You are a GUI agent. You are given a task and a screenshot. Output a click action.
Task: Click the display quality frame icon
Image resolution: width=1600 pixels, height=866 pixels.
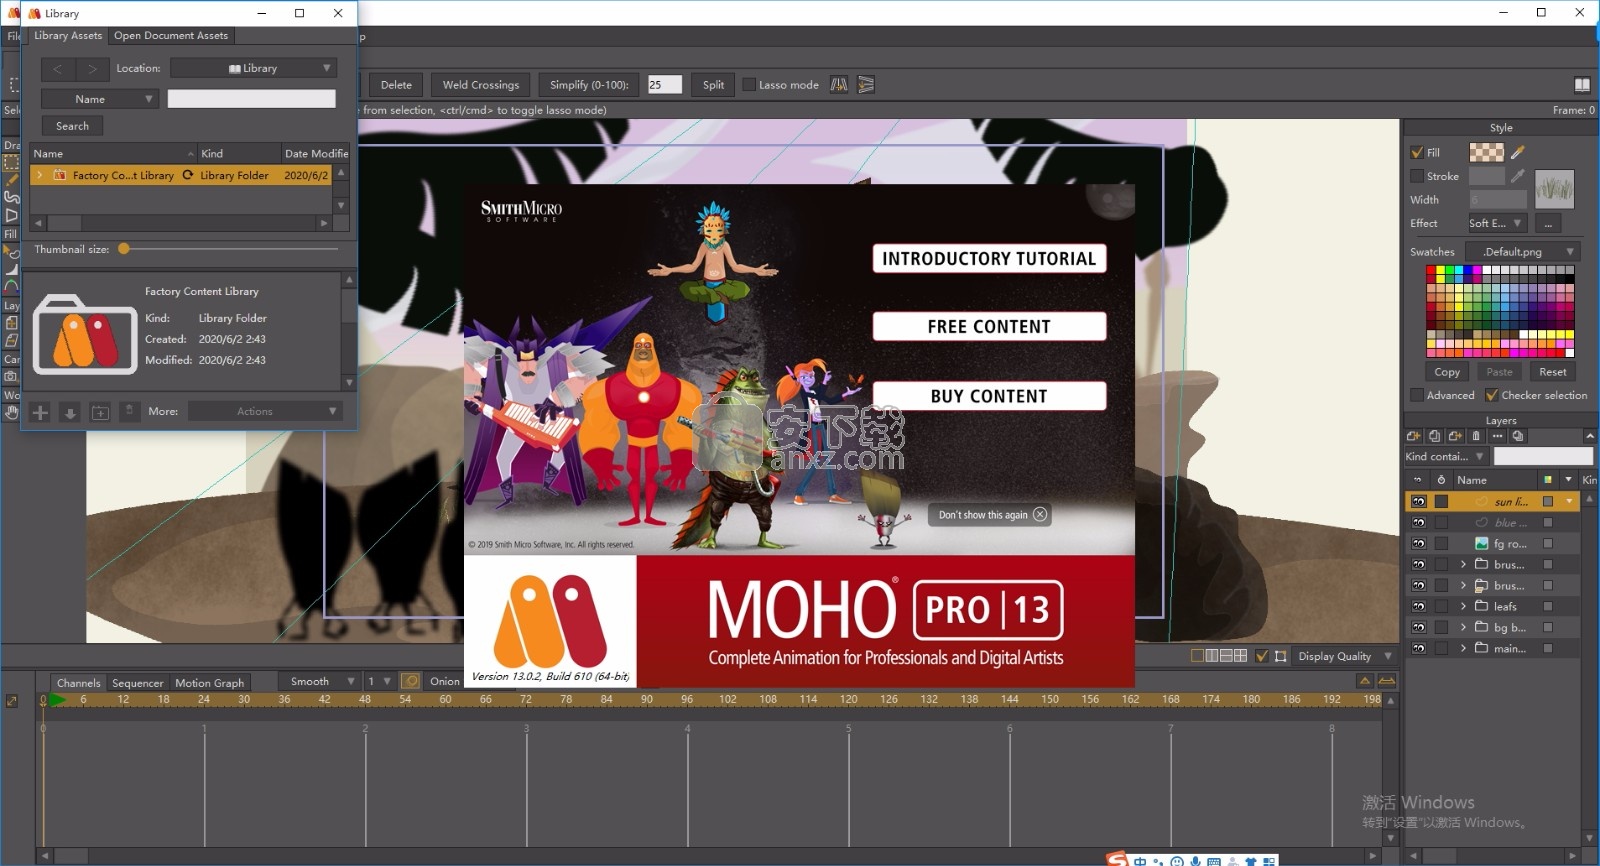1281,656
